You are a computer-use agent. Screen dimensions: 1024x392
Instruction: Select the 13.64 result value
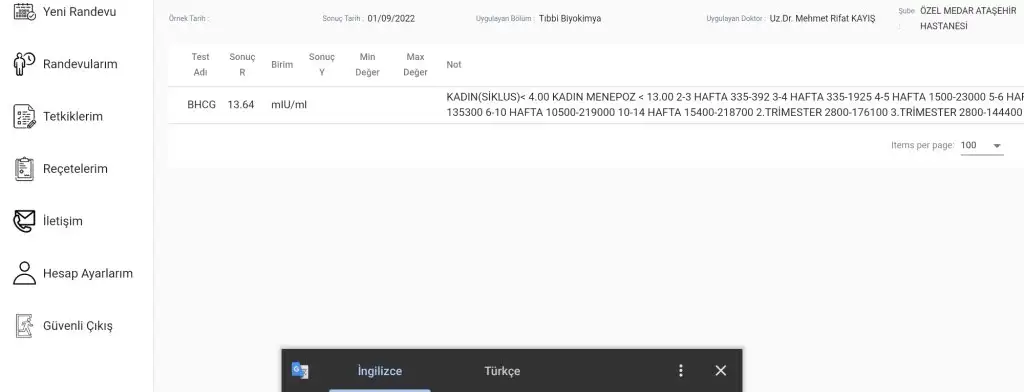[241, 105]
